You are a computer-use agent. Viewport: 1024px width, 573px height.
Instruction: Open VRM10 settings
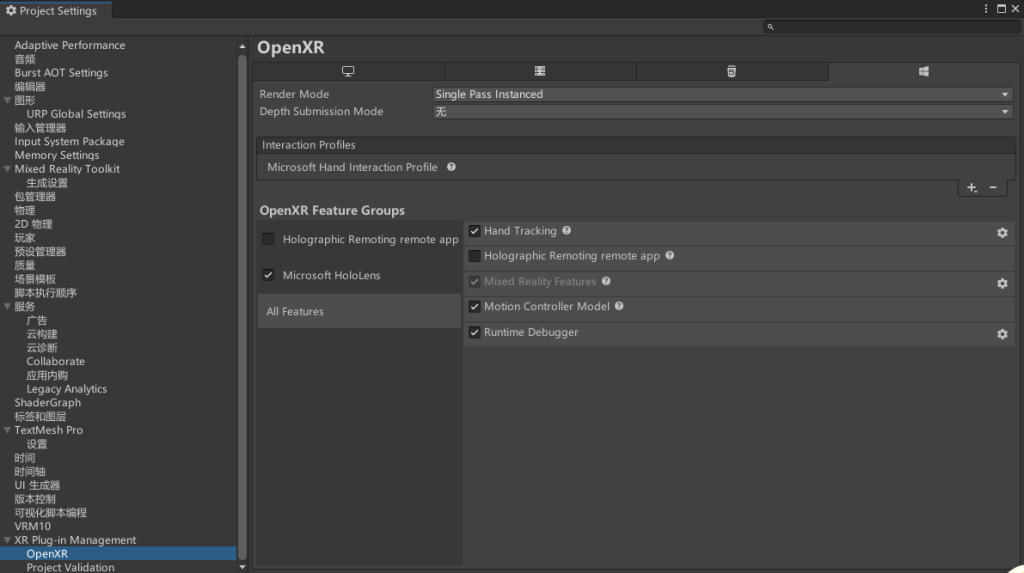(33, 526)
